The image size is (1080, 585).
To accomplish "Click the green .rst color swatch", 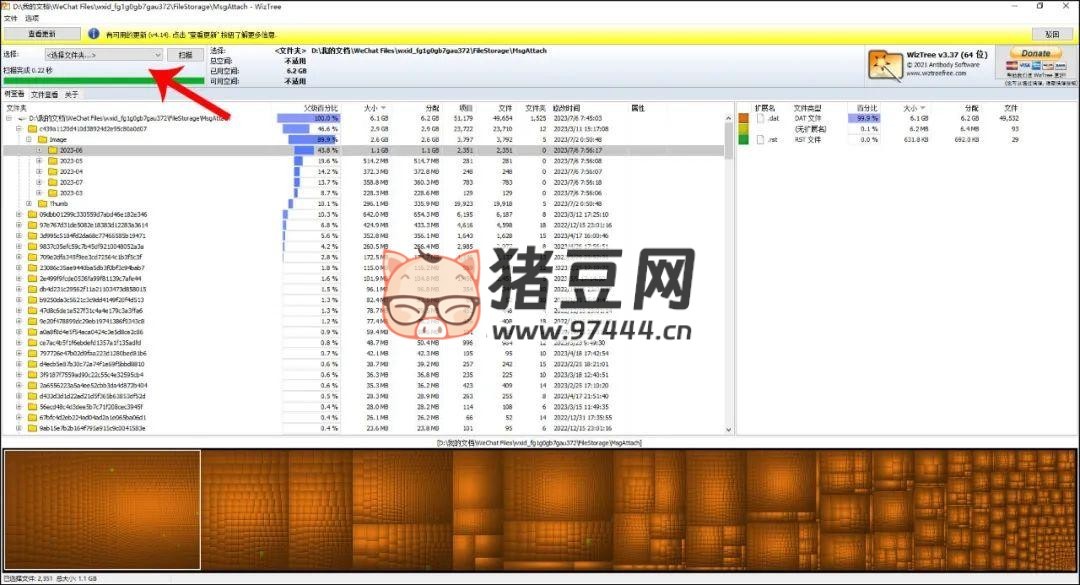I will [x=743, y=139].
